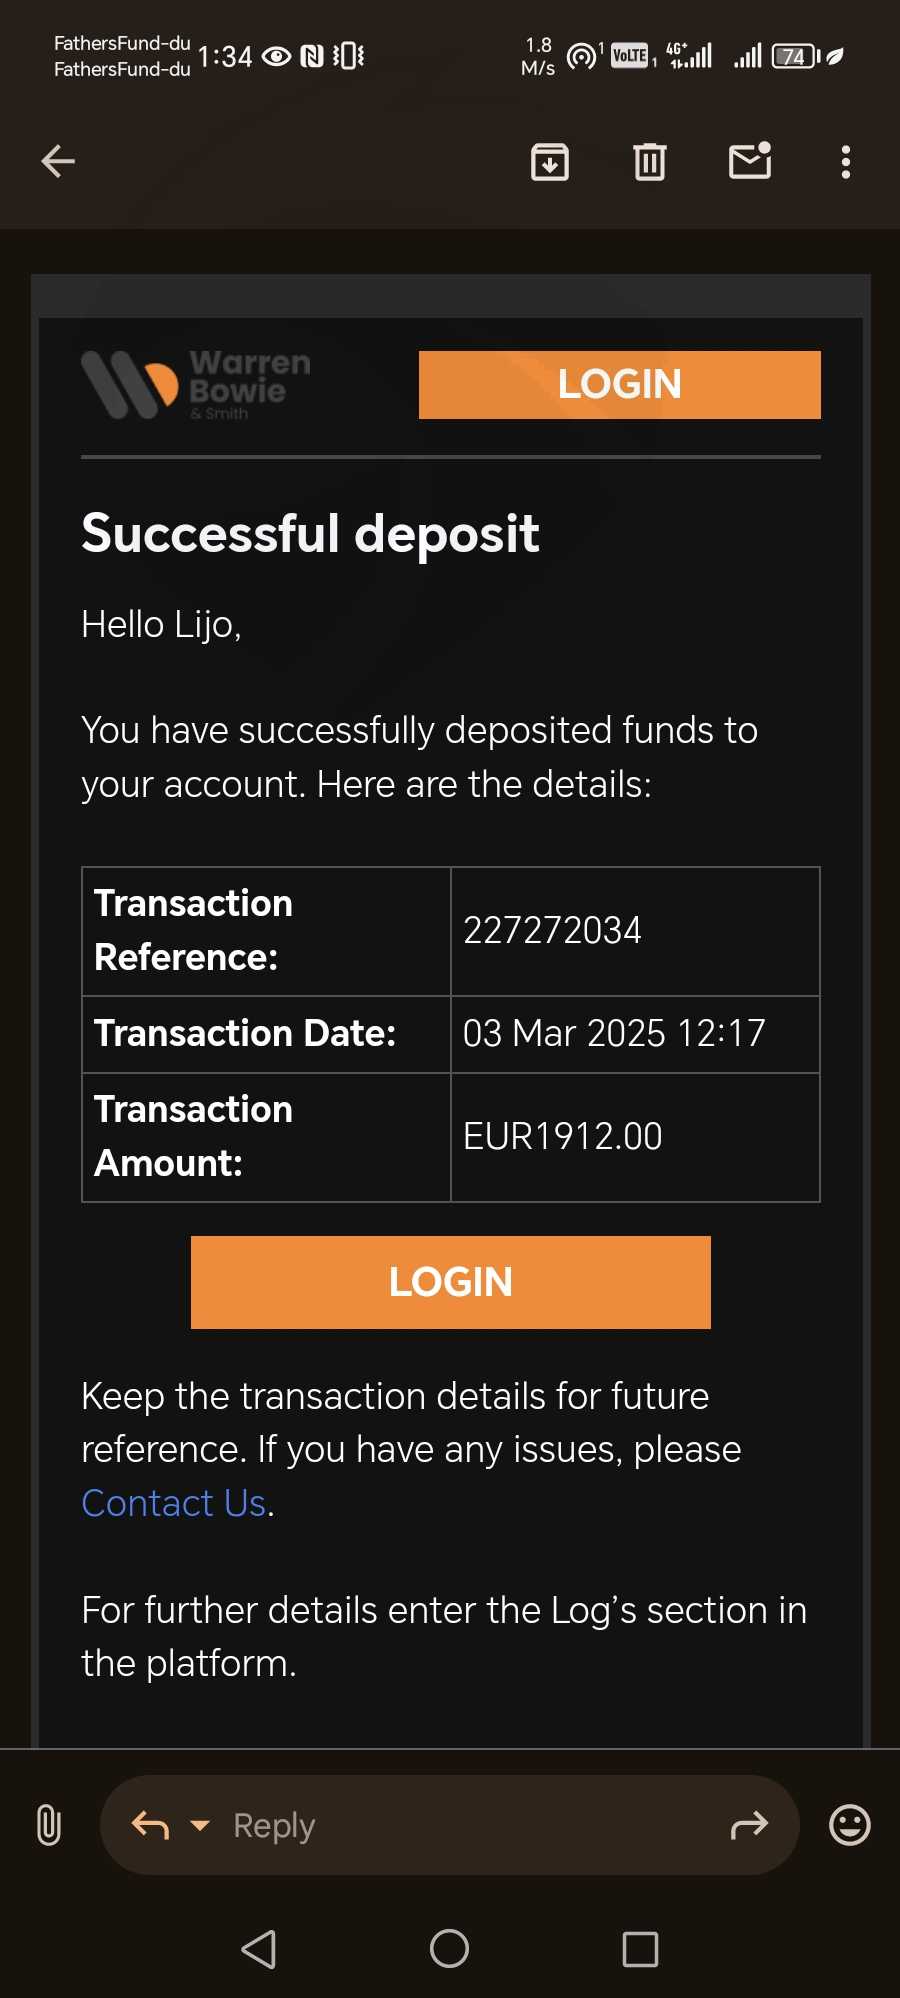The image size is (900, 1998).
Task: Tap the forward arrow in reply bar
Action: click(749, 1825)
